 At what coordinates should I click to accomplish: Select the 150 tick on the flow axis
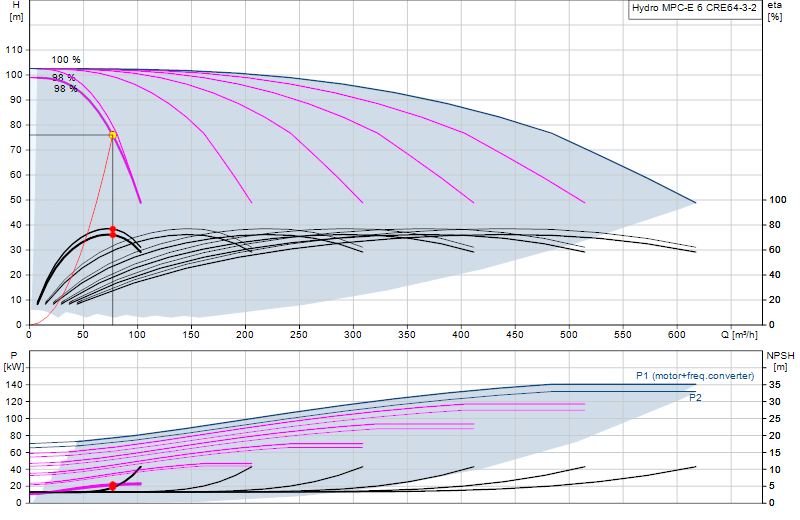pyautogui.click(x=191, y=335)
